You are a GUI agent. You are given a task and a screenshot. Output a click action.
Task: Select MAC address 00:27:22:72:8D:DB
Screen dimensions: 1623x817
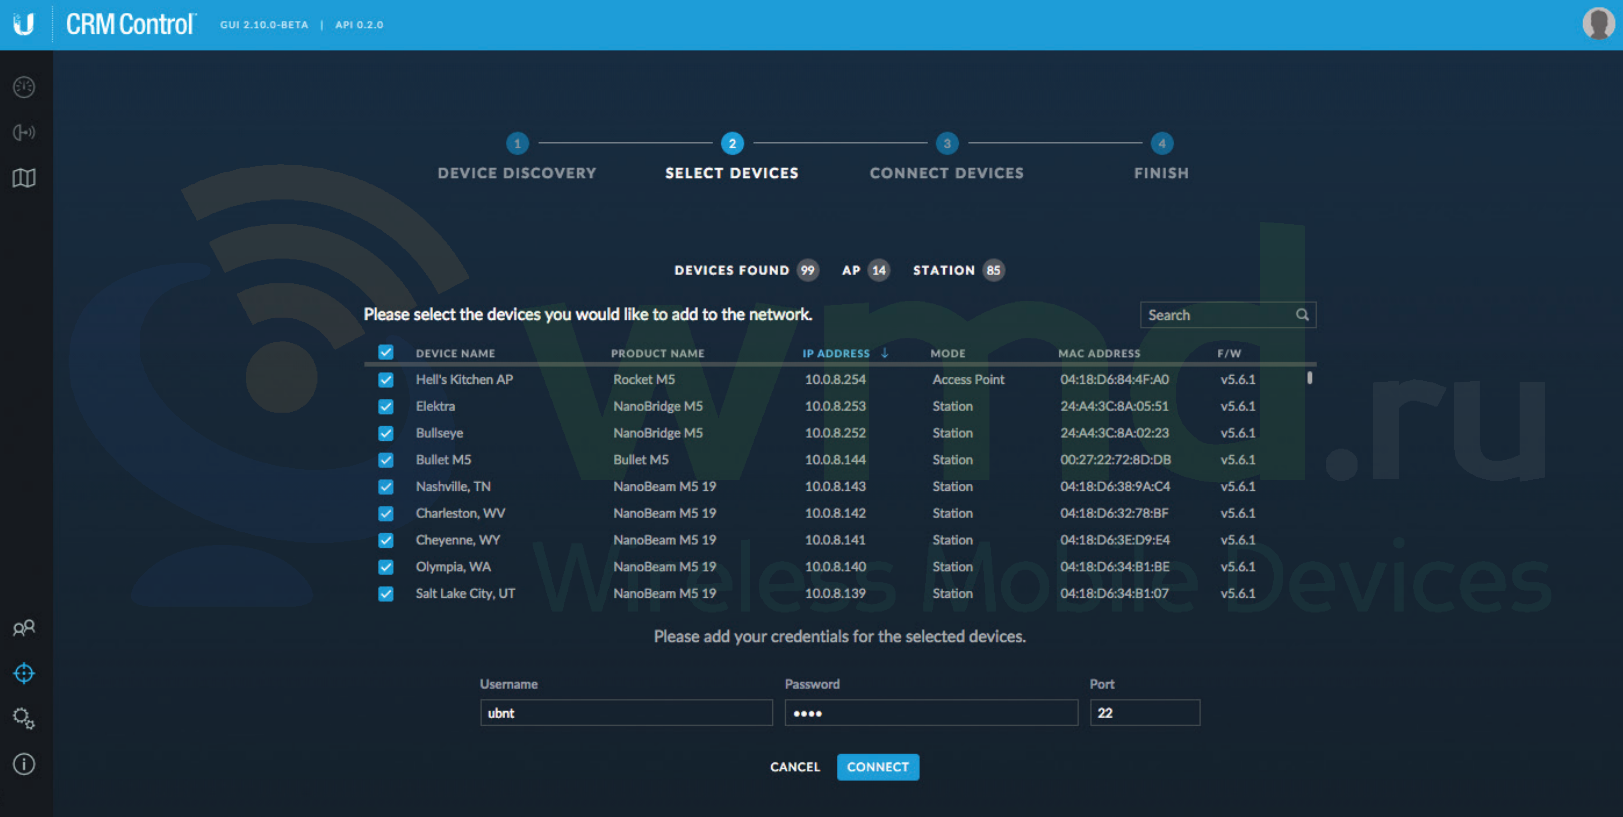pos(1115,460)
